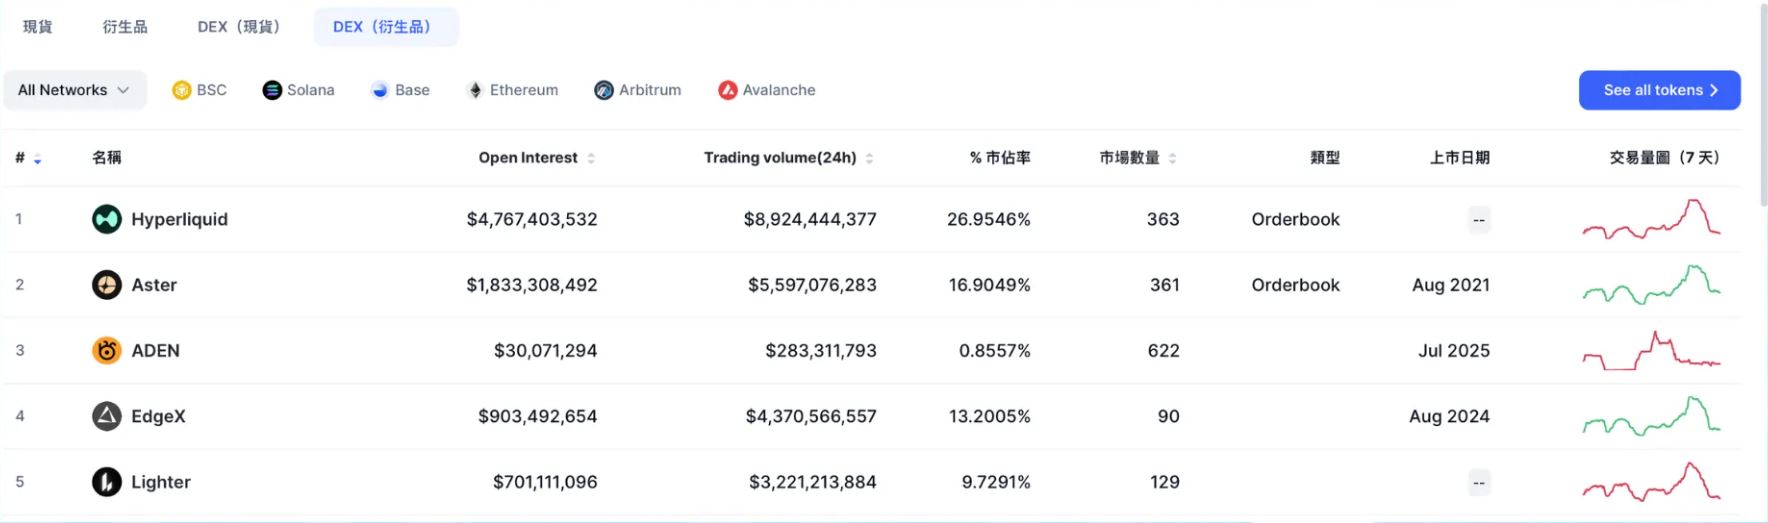This screenshot has height=523, width=1768.
Task: Click the Solana network icon
Action: pyautogui.click(x=272, y=90)
